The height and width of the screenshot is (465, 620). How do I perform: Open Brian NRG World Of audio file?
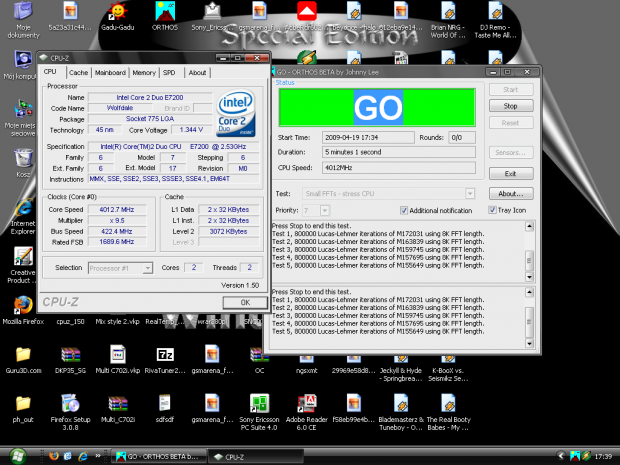coord(448,20)
